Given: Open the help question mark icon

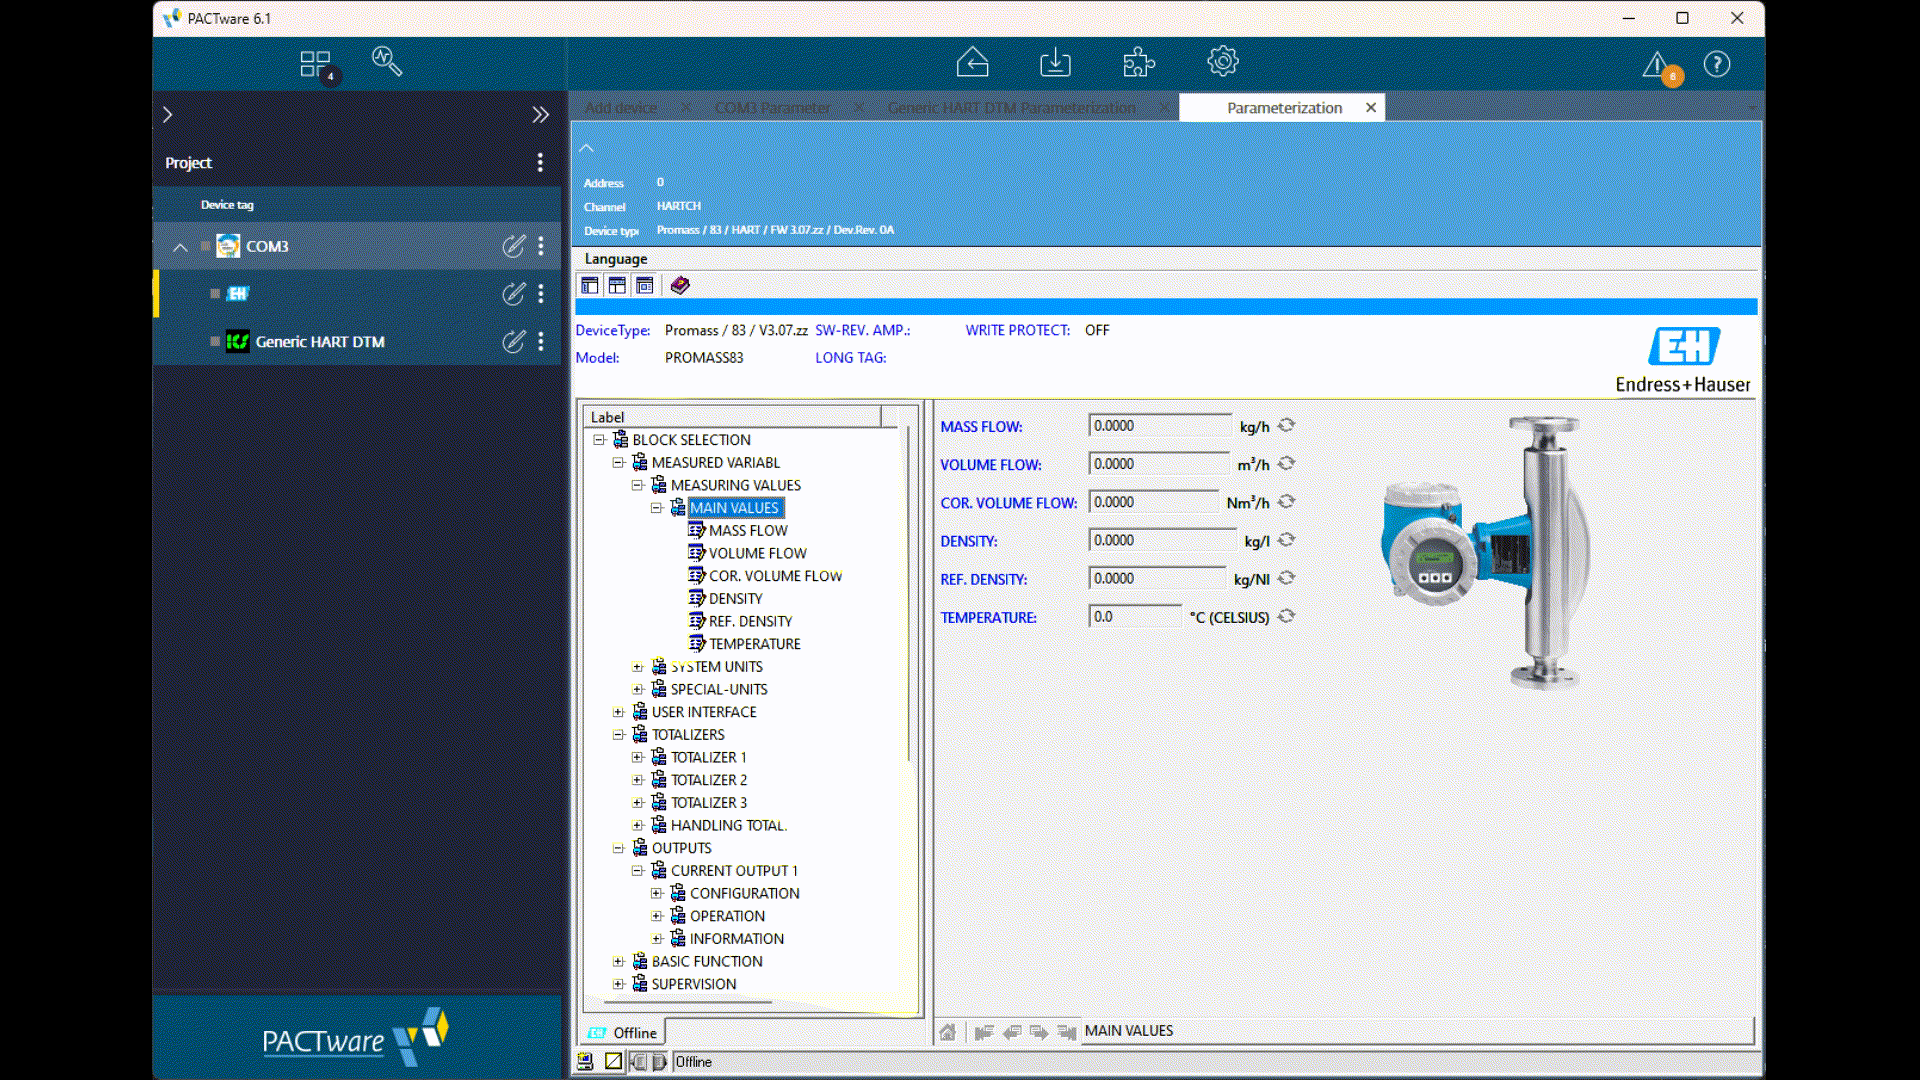Looking at the screenshot, I should [1717, 65].
